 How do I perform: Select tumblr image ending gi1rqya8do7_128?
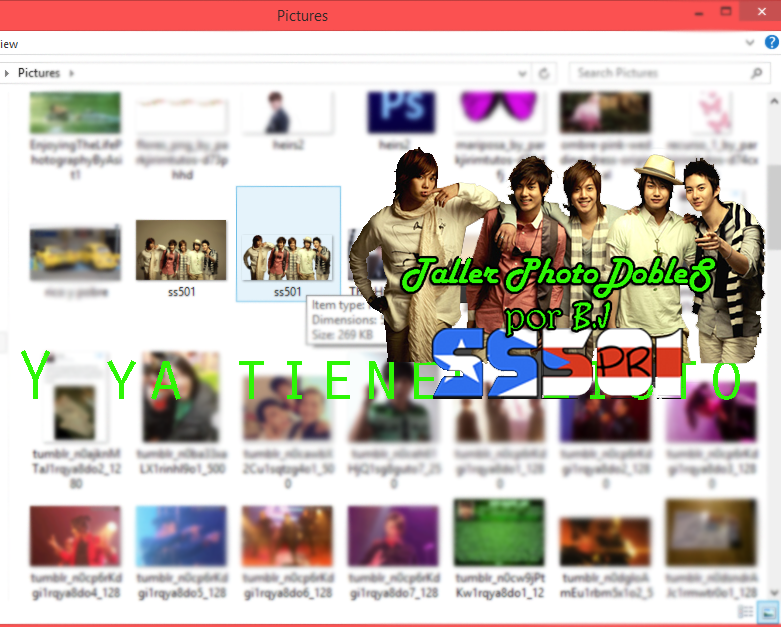click(393, 552)
